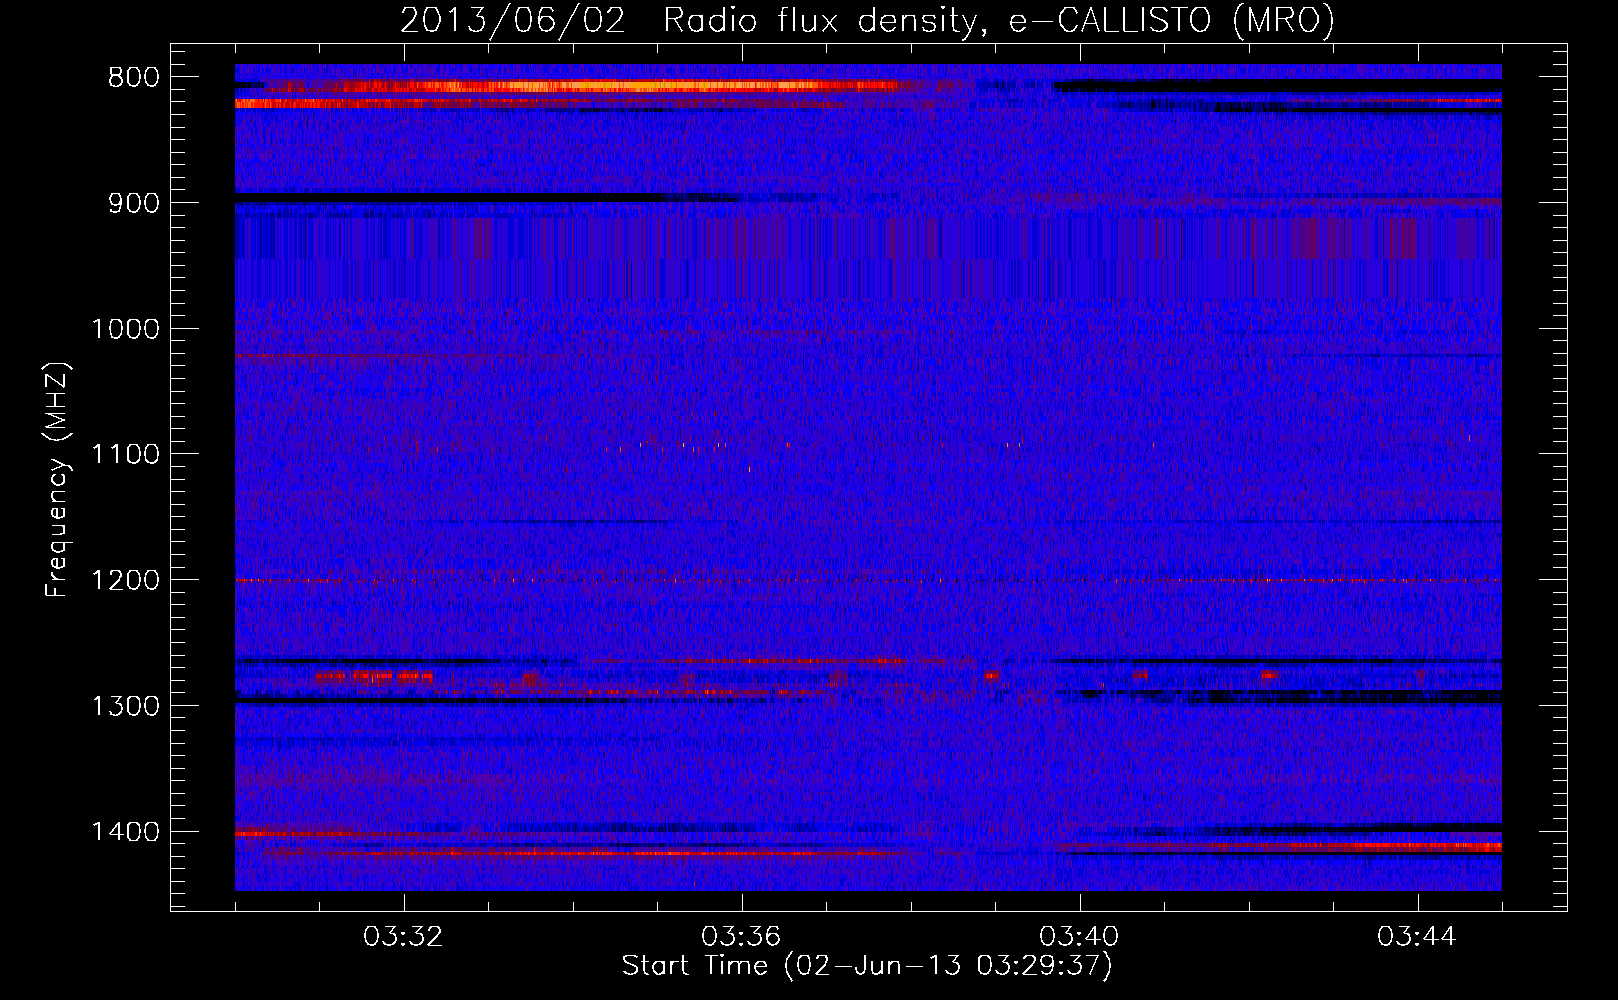Image resolution: width=1618 pixels, height=1000 pixels.
Task: Click the 03:40 time tick label
Action: [1079, 937]
